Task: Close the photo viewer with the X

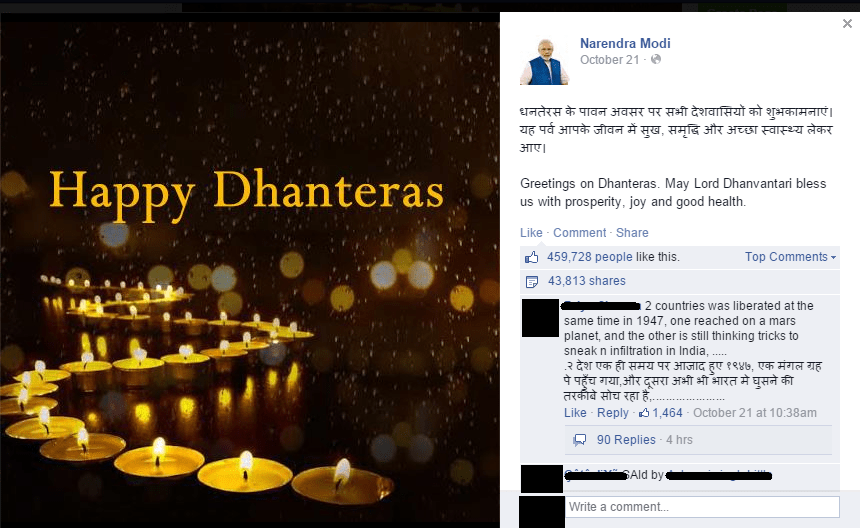Action: 847,24
